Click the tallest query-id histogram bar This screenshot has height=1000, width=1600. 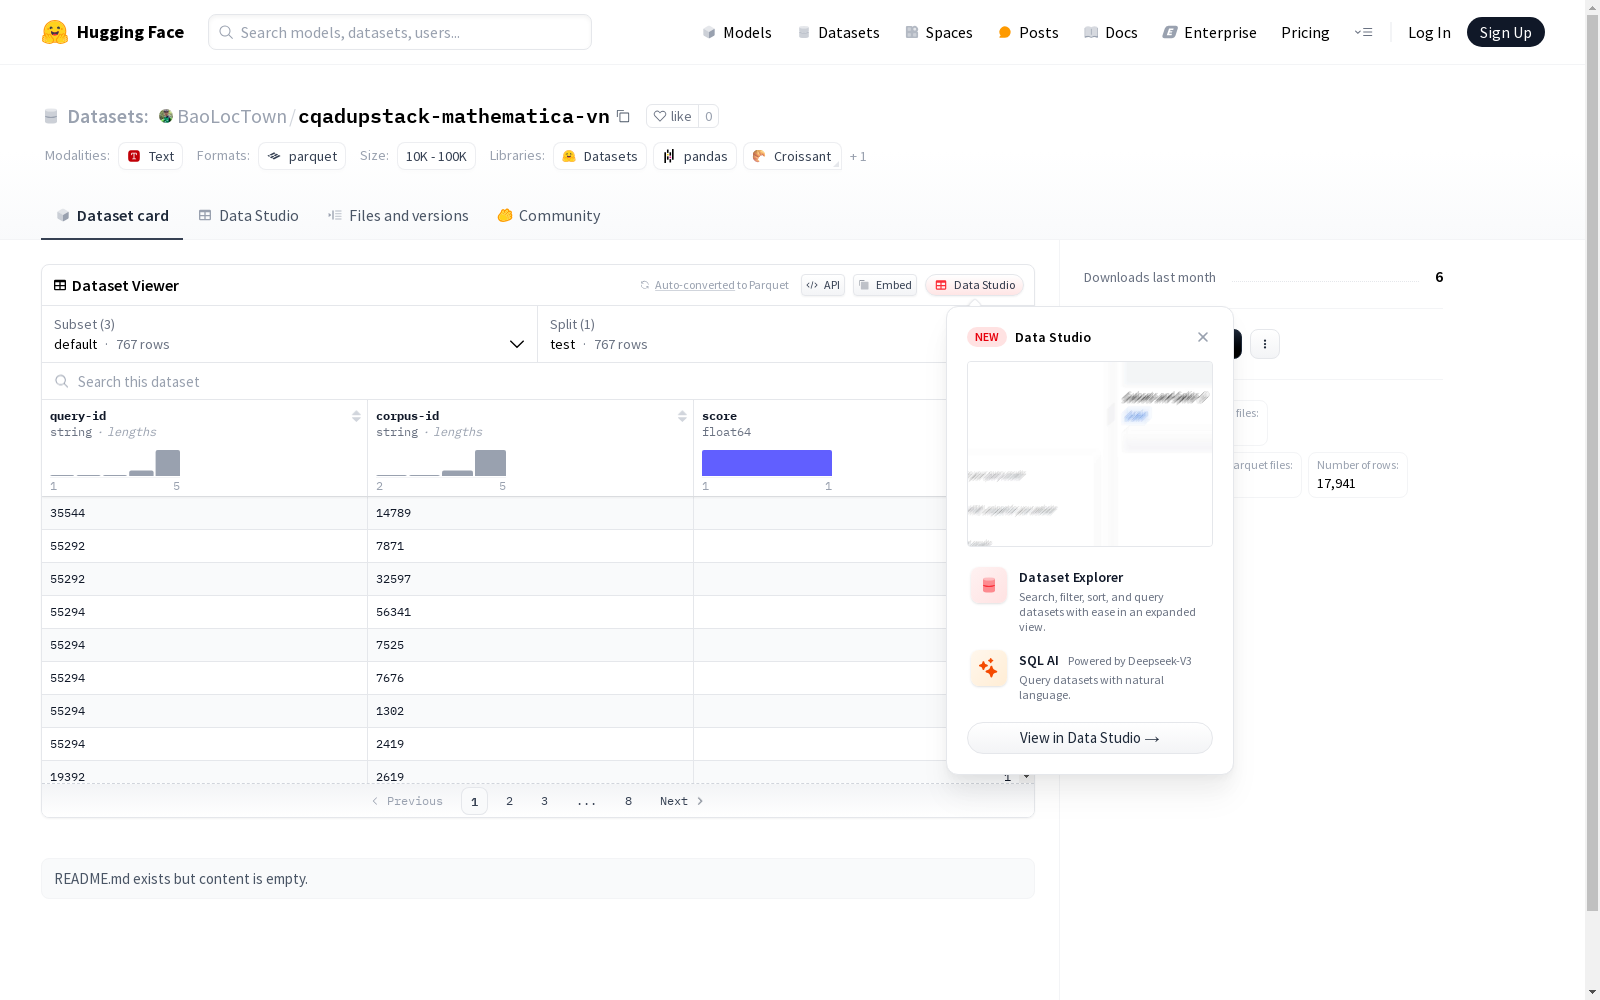click(168, 463)
